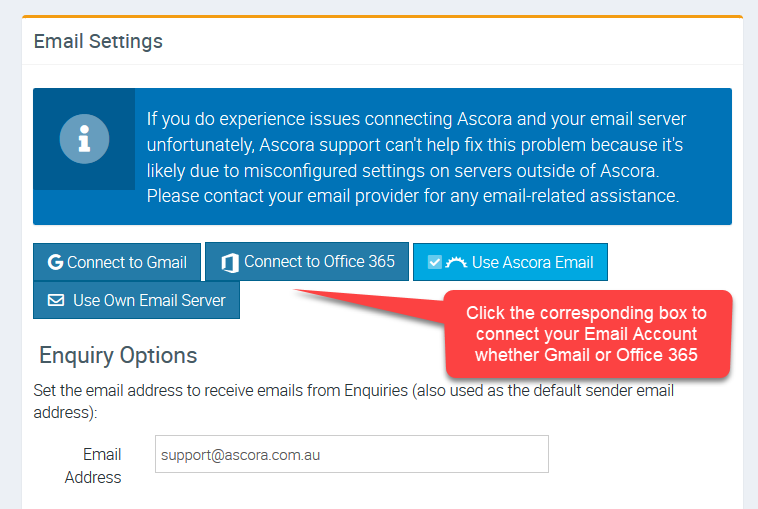The height and width of the screenshot is (509, 758).
Task: Click the info circle icon in the banner
Action: 84,139
